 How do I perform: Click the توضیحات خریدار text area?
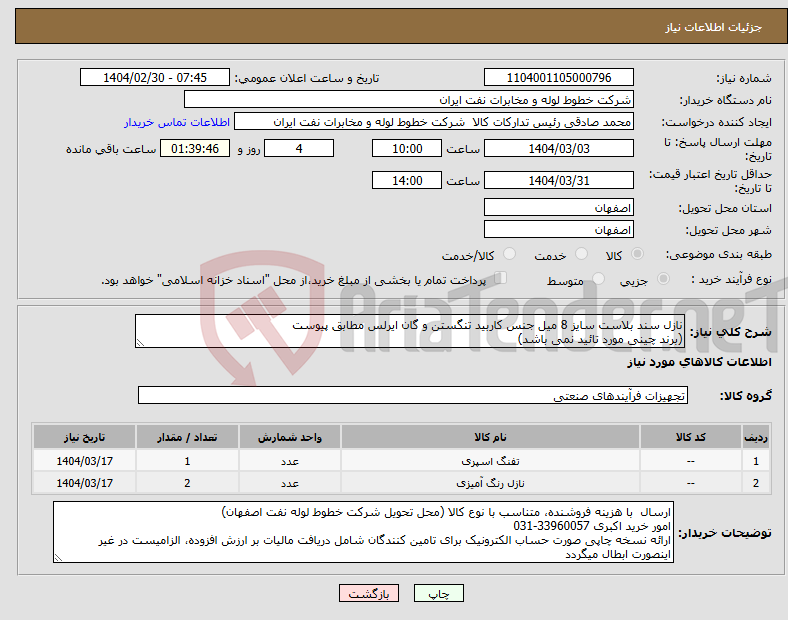(x=363, y=532)
